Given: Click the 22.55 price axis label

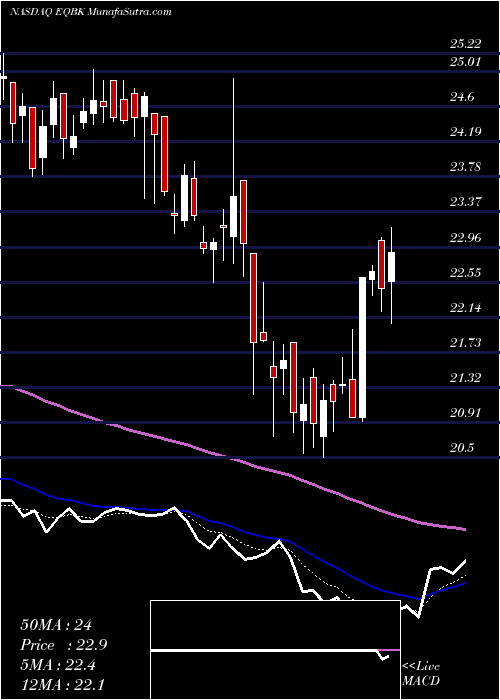Looking at the screenshot, I should (466, 272).
